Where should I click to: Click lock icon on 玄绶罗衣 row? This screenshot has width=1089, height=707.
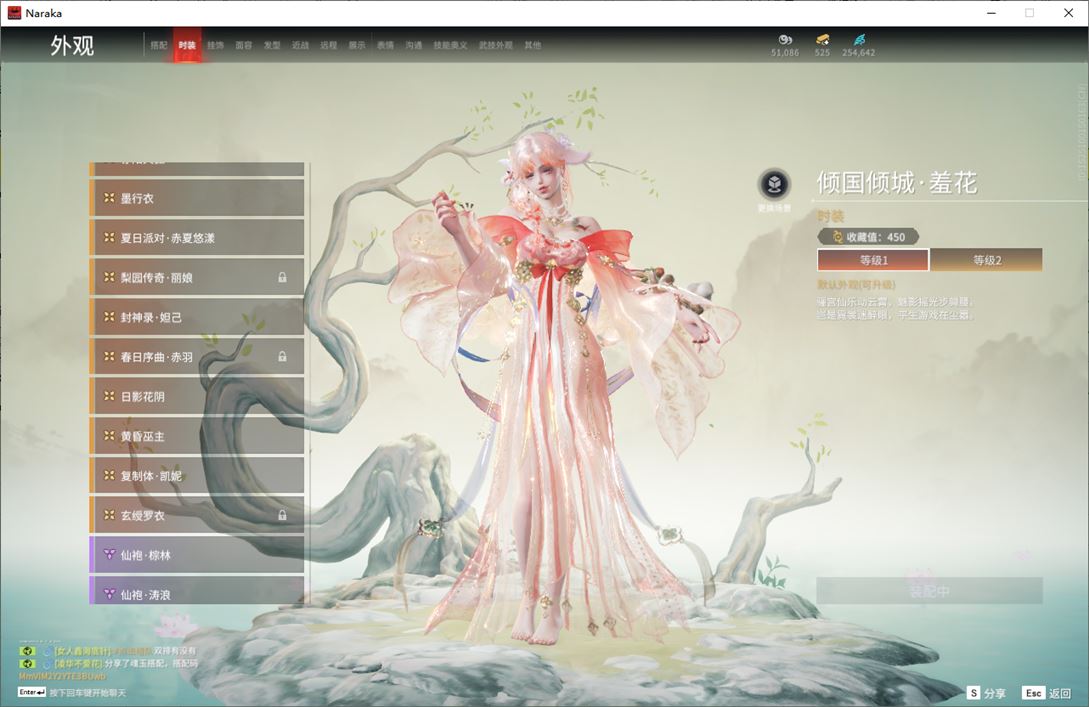coord(283,515)
